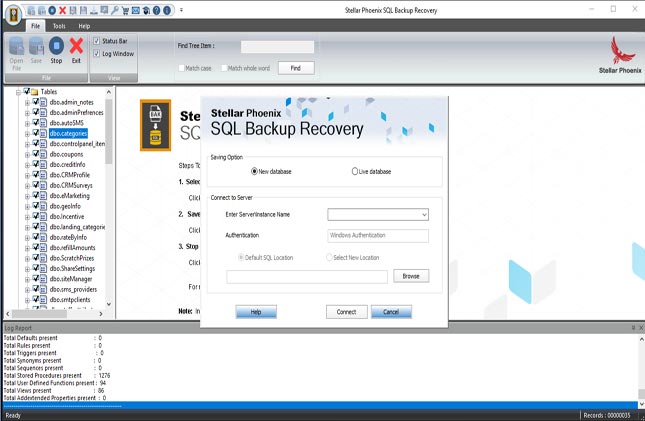Uncheck the dbo.autoSMS table checkbox
Viewport: 645px width, 421px height.
(36, 123)
